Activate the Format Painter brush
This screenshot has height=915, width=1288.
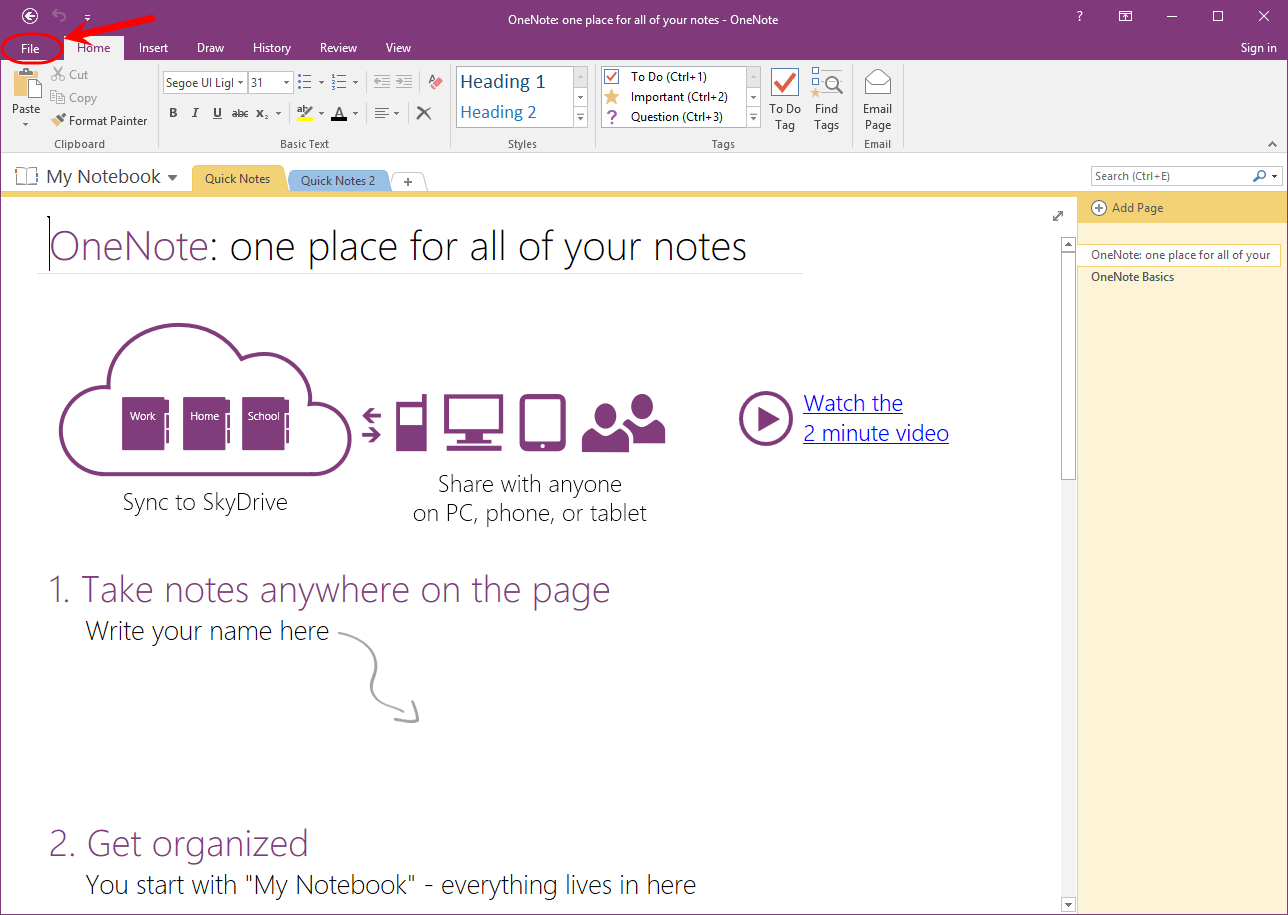(99, 121)
